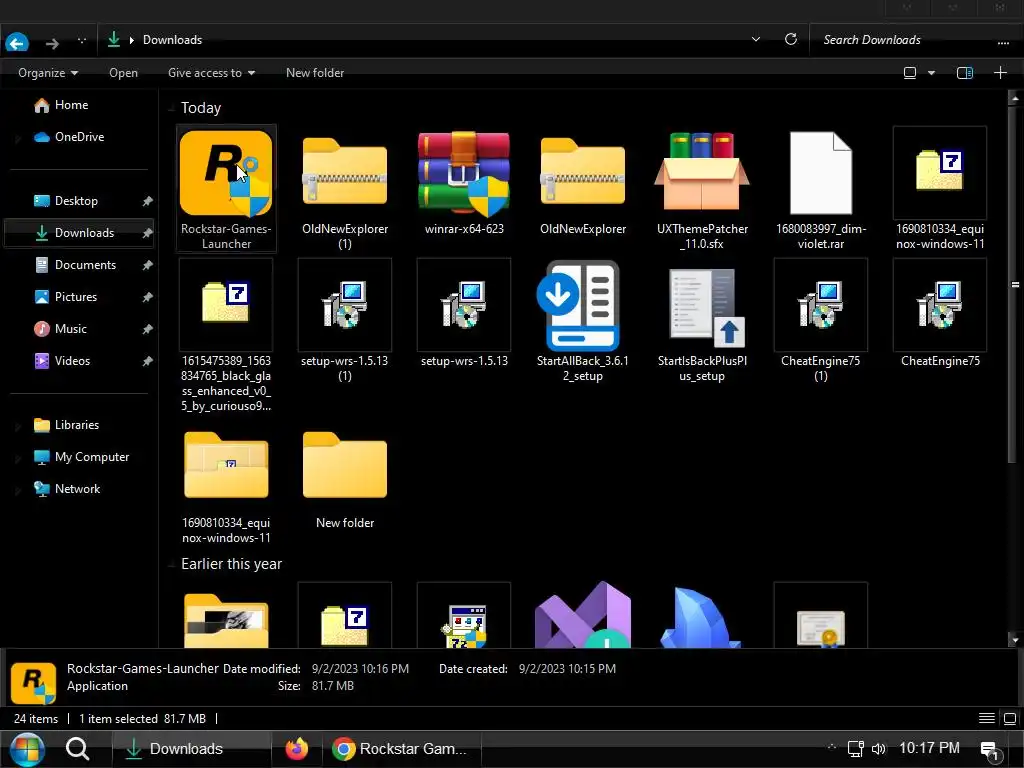Open taskbar search magnifier
Image resolution: width=1024 pixels, height=768 pixels.
click(78, 748)
